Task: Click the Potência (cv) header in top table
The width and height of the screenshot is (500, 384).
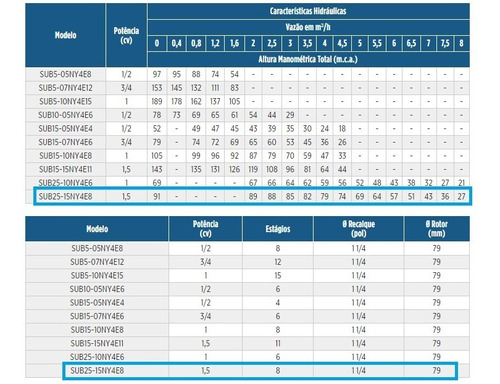Action: (x=126, y=35)
